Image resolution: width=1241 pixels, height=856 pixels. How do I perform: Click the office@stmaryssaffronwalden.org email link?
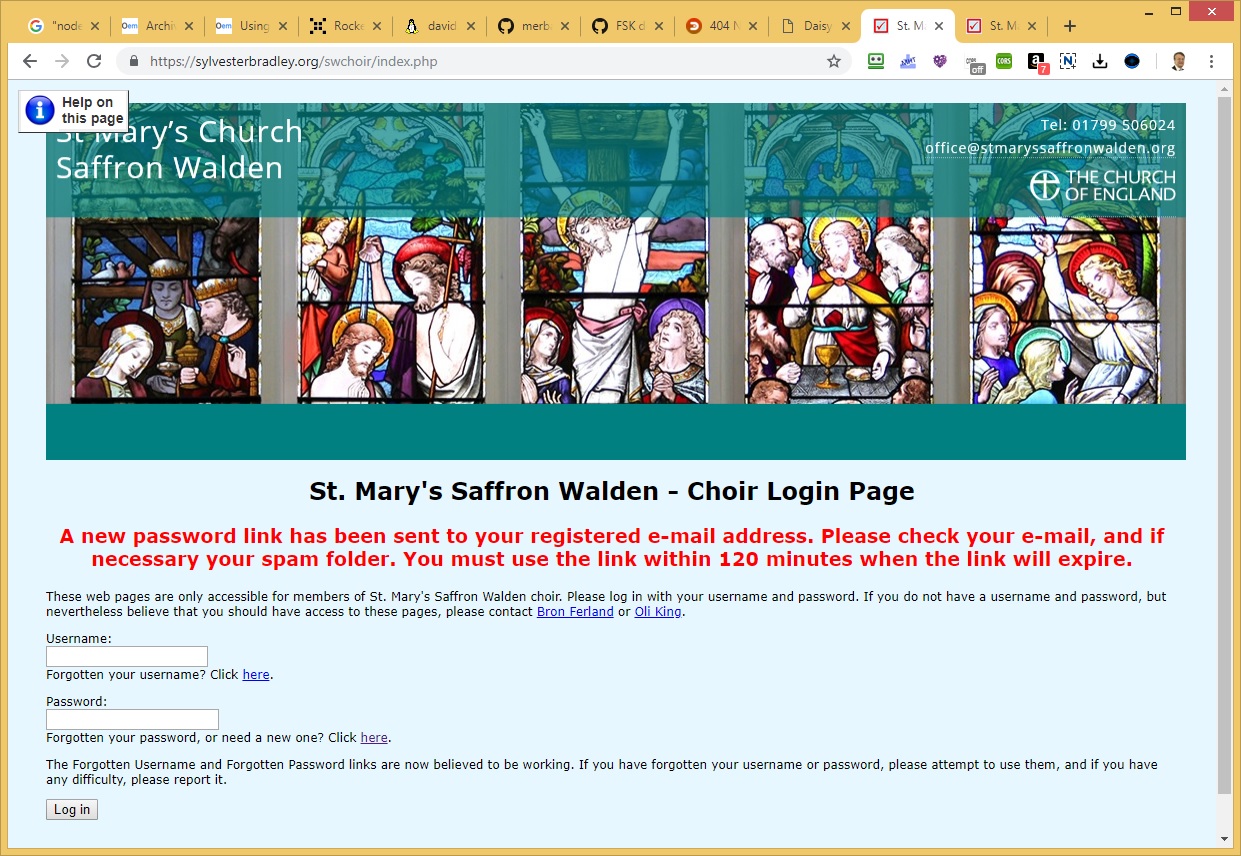[x=1050, y=148]
